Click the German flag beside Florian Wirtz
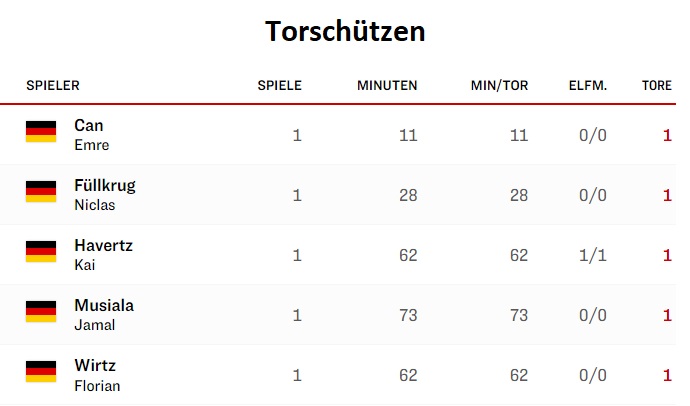 41,372
